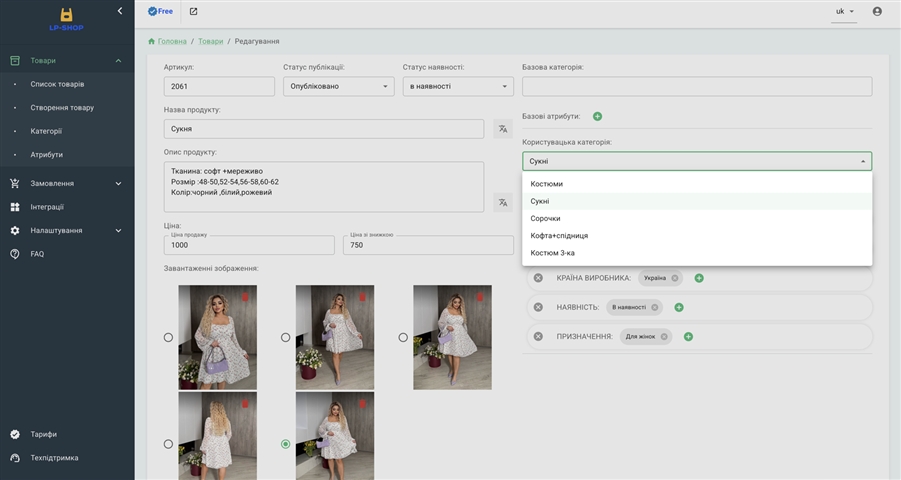Open the external link icon in top bar
Screen dimensions: 901x480
click(193, 12)
